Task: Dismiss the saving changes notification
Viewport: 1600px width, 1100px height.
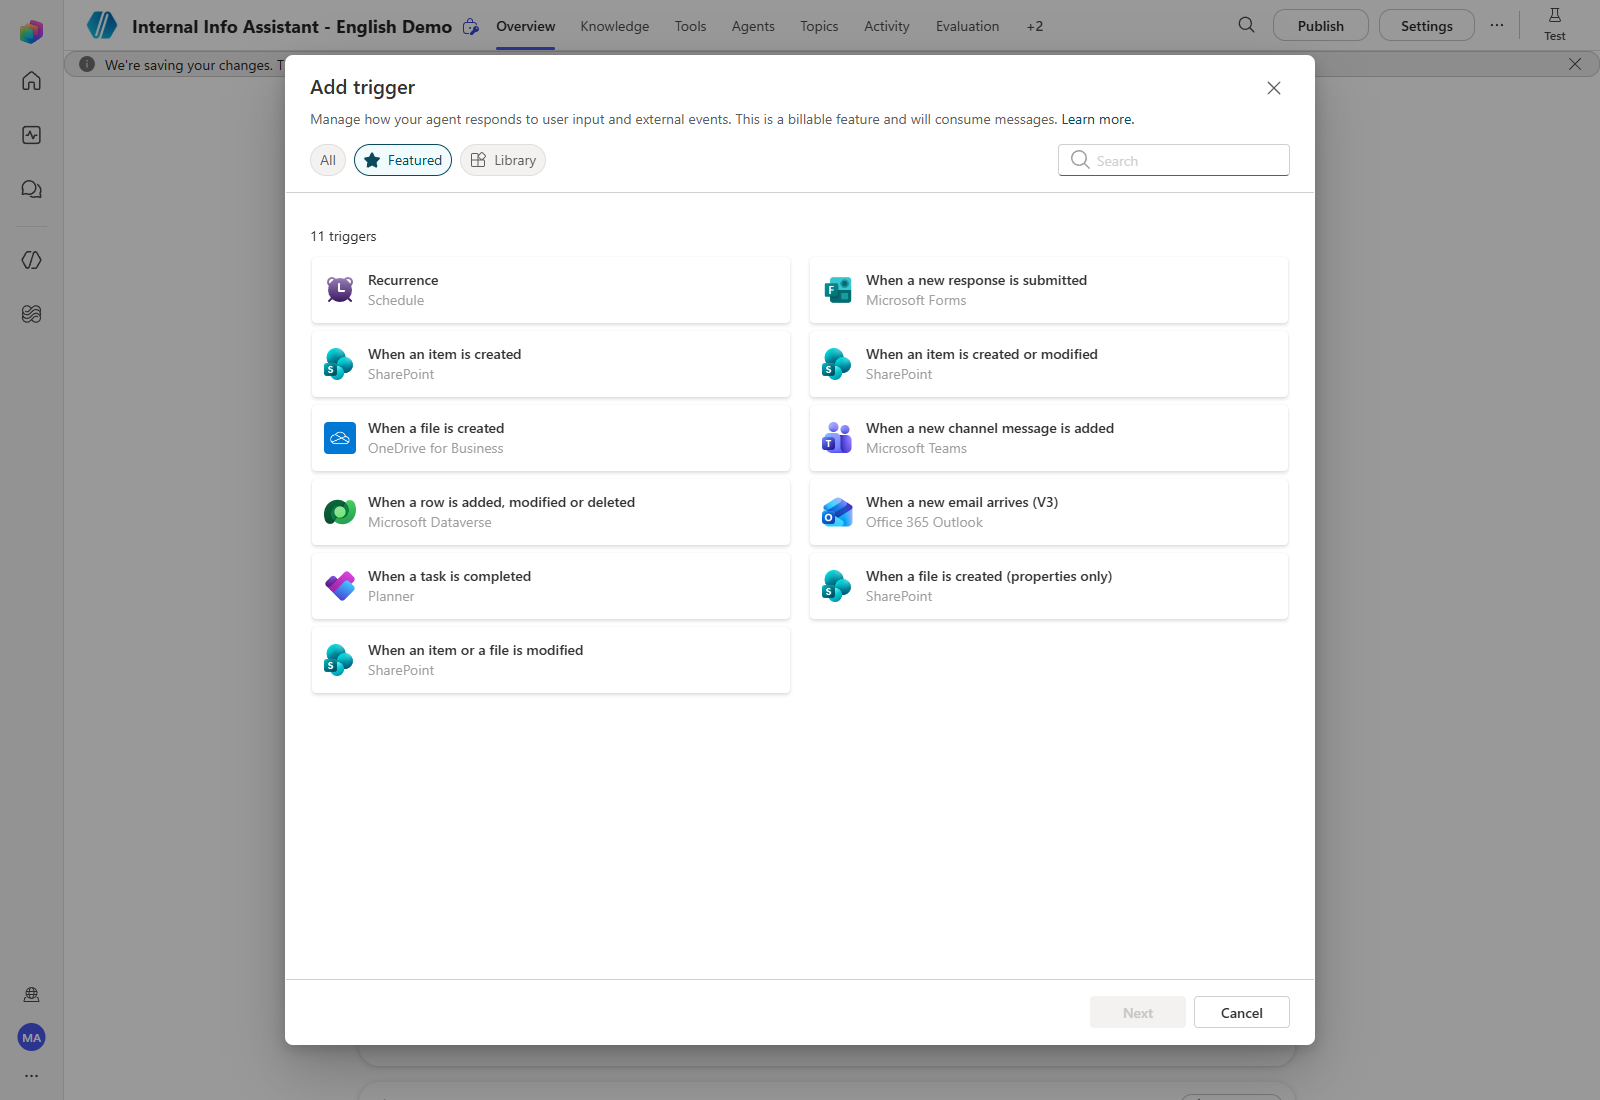Action: click(x=1575, y=64)
